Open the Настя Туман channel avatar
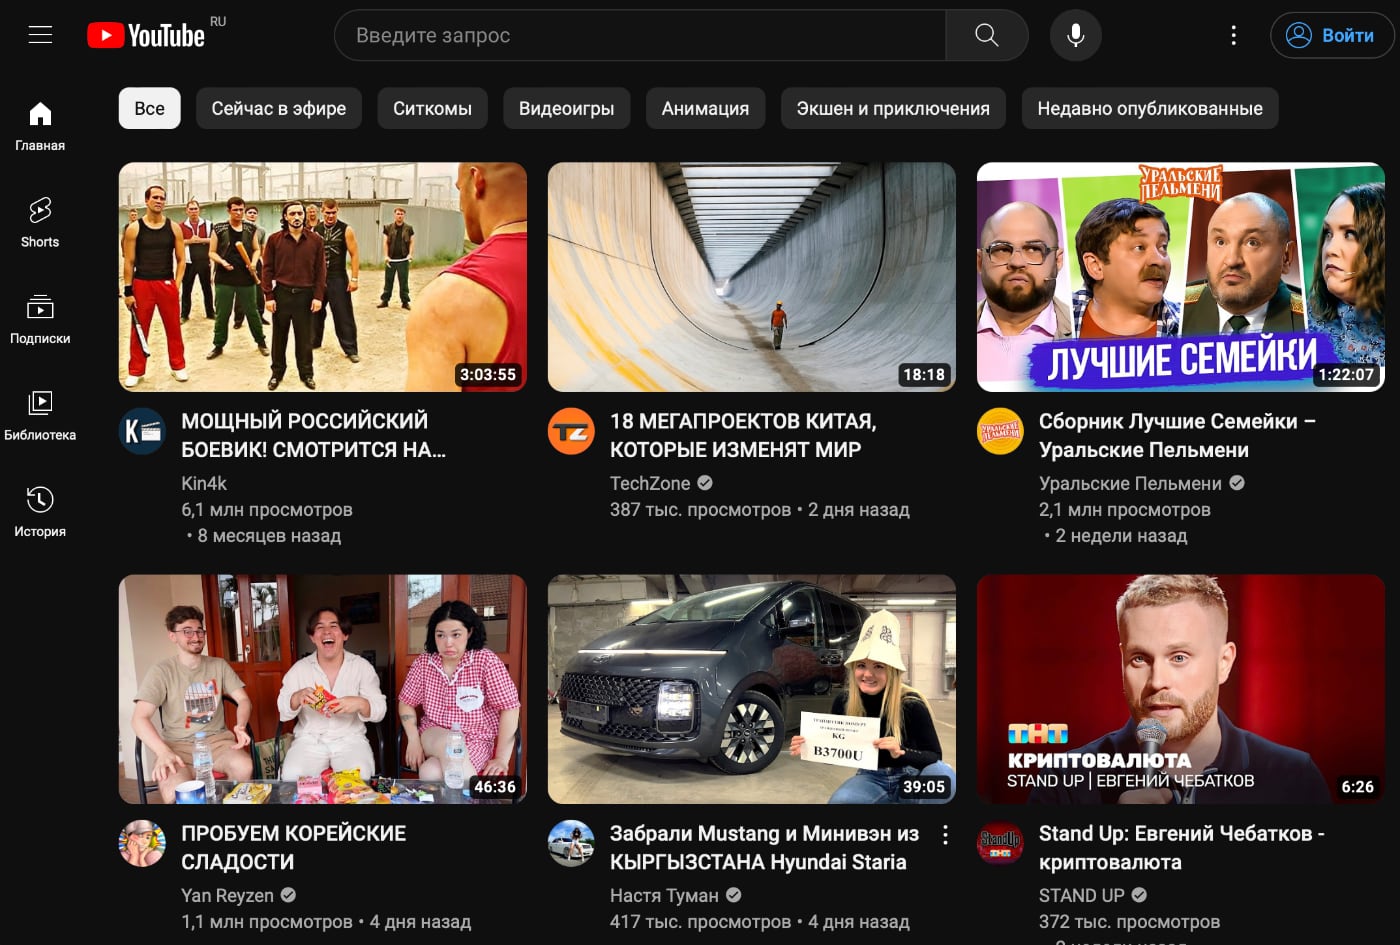 click(572, 844)
